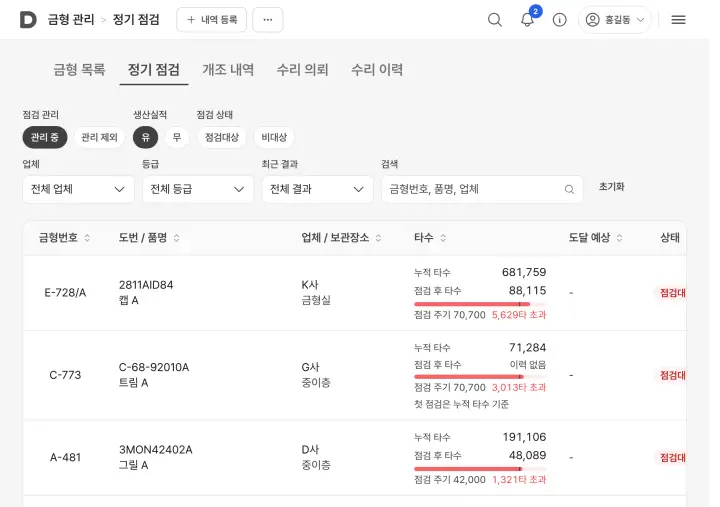The height and width of the screenshot is (507, 720).
Task: Sort by 금형번호 column arrows
Action: [x=87, y=237]
